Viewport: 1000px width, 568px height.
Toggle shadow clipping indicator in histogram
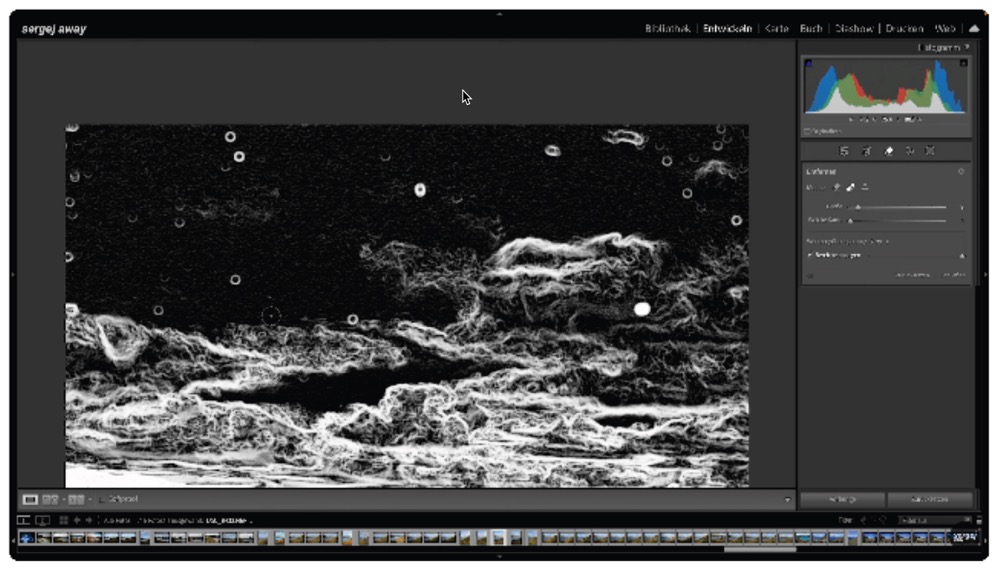pos(809,63)
